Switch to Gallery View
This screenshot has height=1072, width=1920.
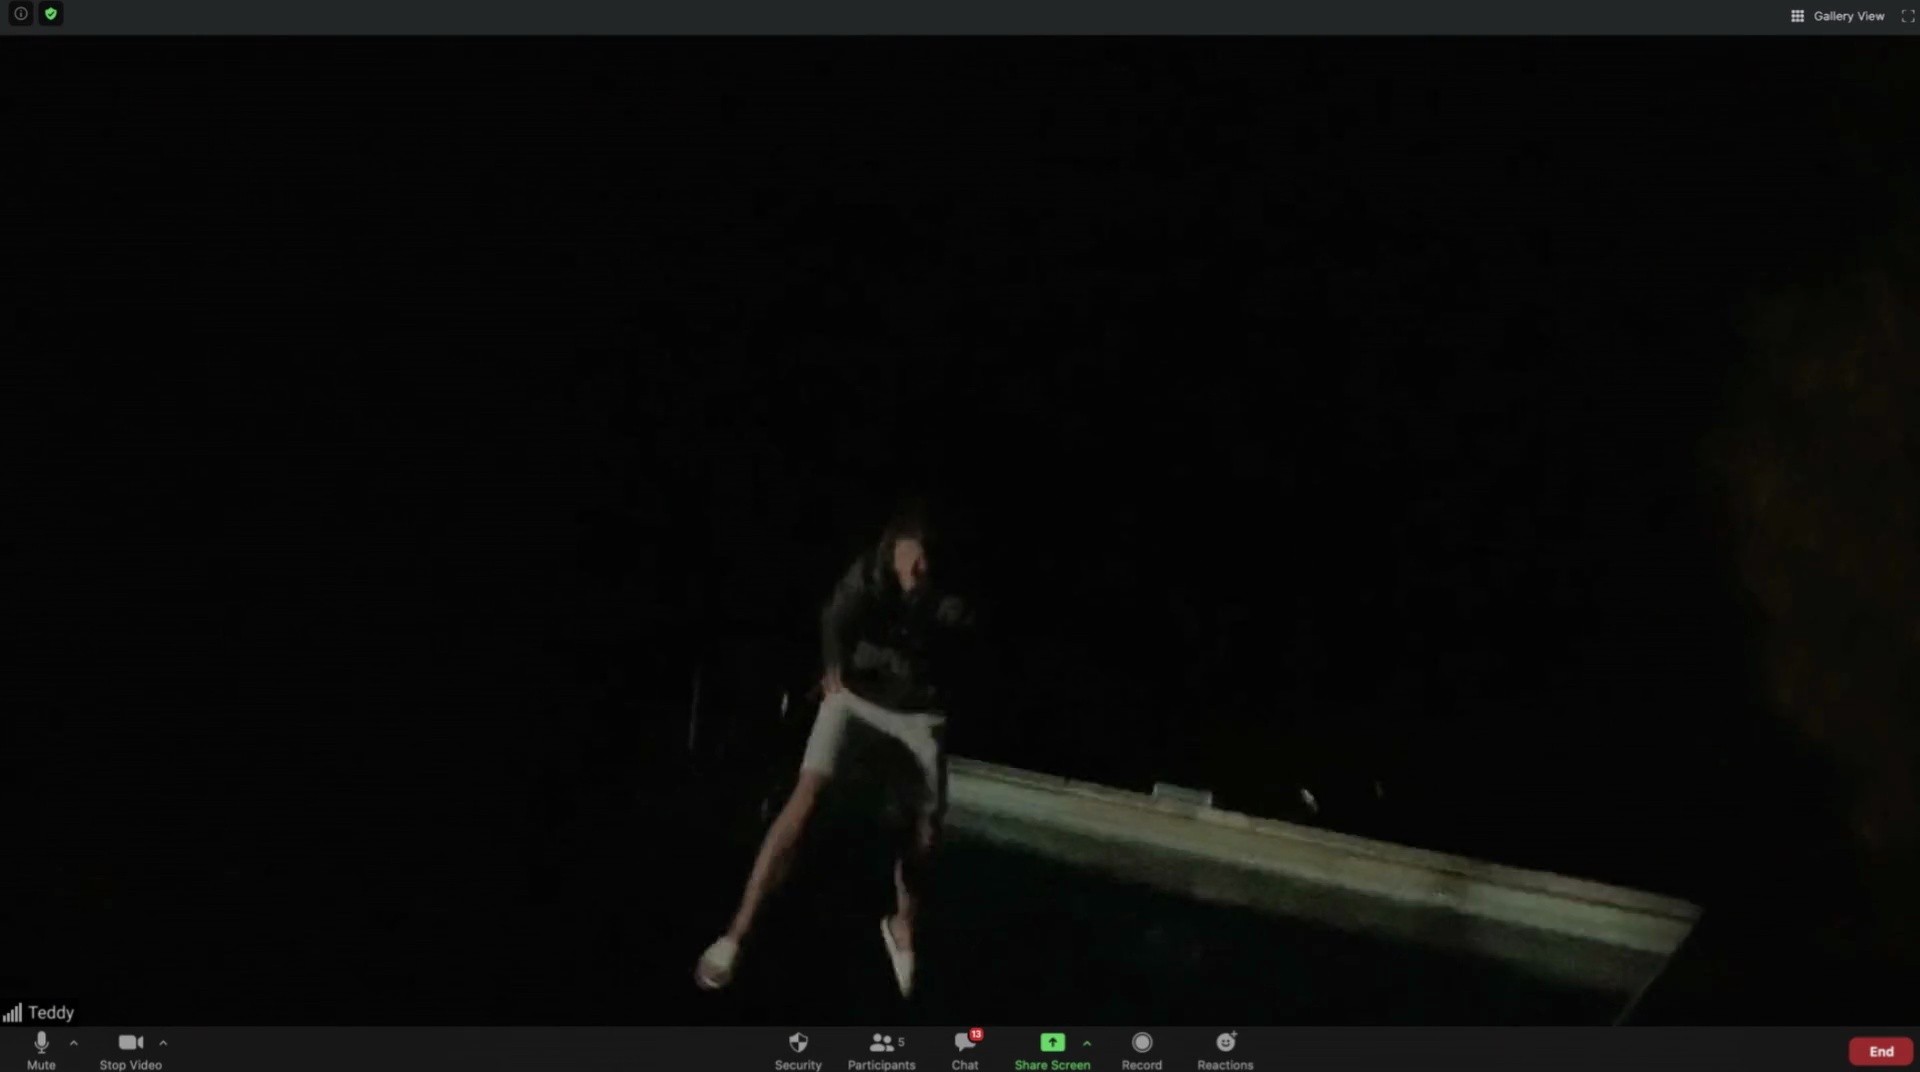point(1837,16)
